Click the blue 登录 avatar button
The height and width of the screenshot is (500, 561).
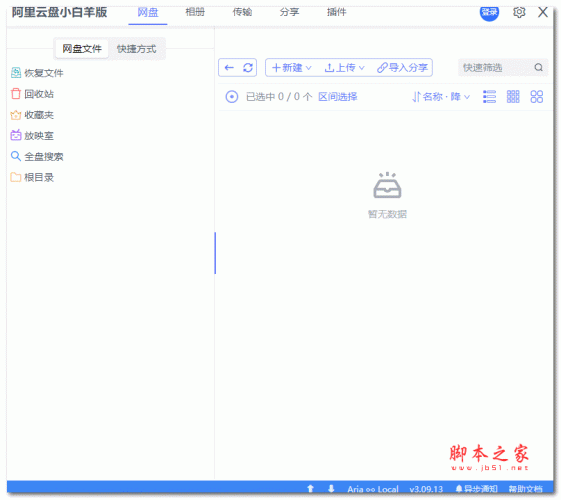489,12
